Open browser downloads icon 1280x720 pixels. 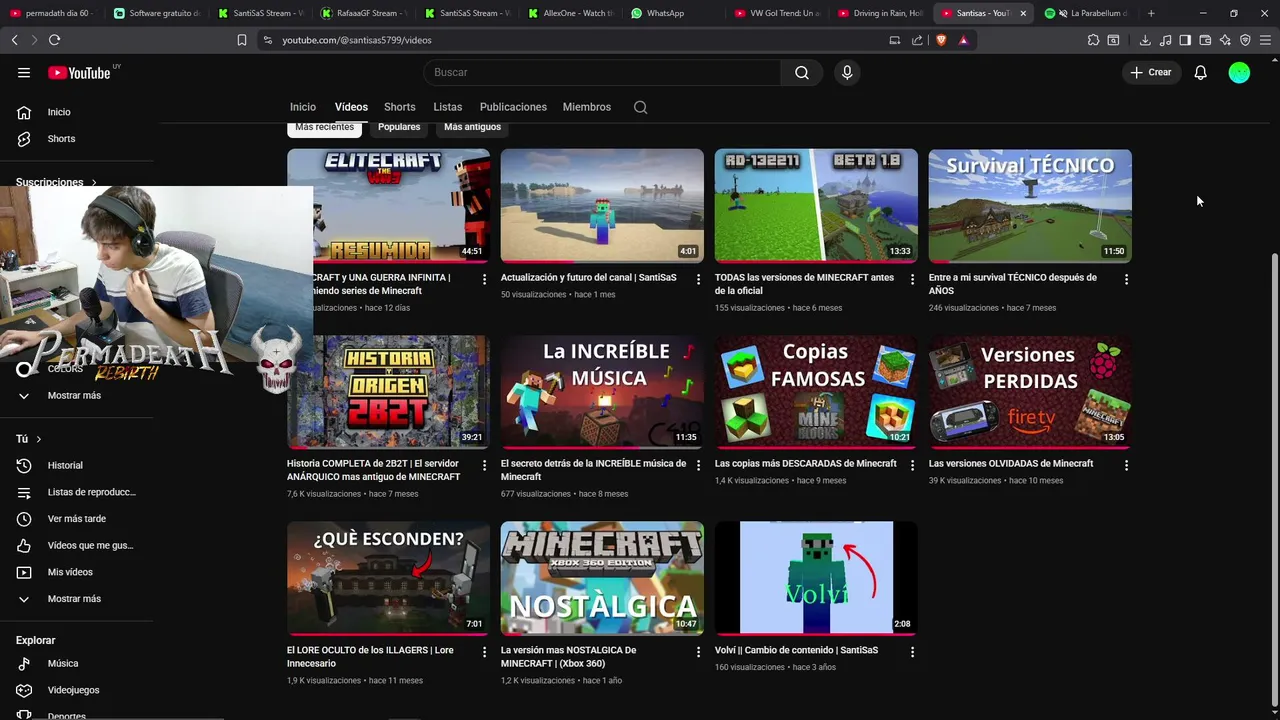point(1145,40)
